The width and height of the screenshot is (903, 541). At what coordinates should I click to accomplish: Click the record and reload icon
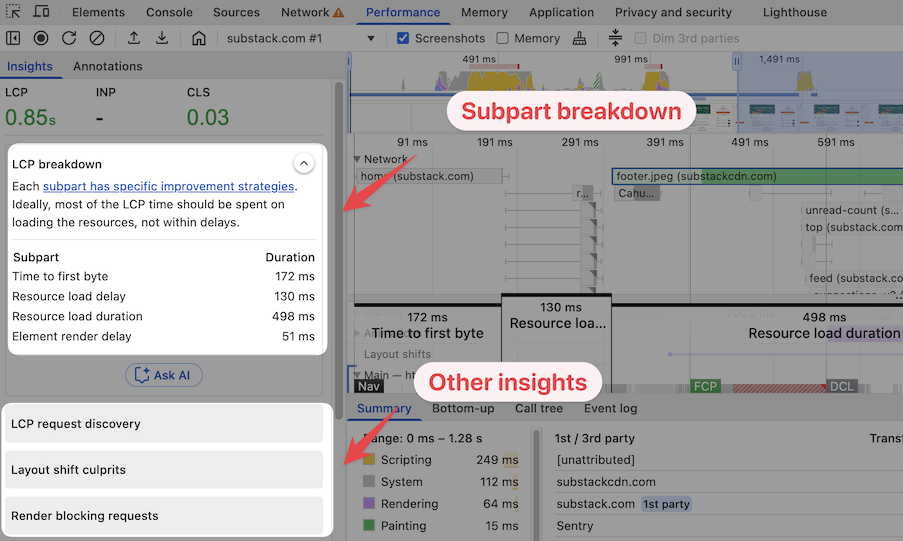point(69,38)
